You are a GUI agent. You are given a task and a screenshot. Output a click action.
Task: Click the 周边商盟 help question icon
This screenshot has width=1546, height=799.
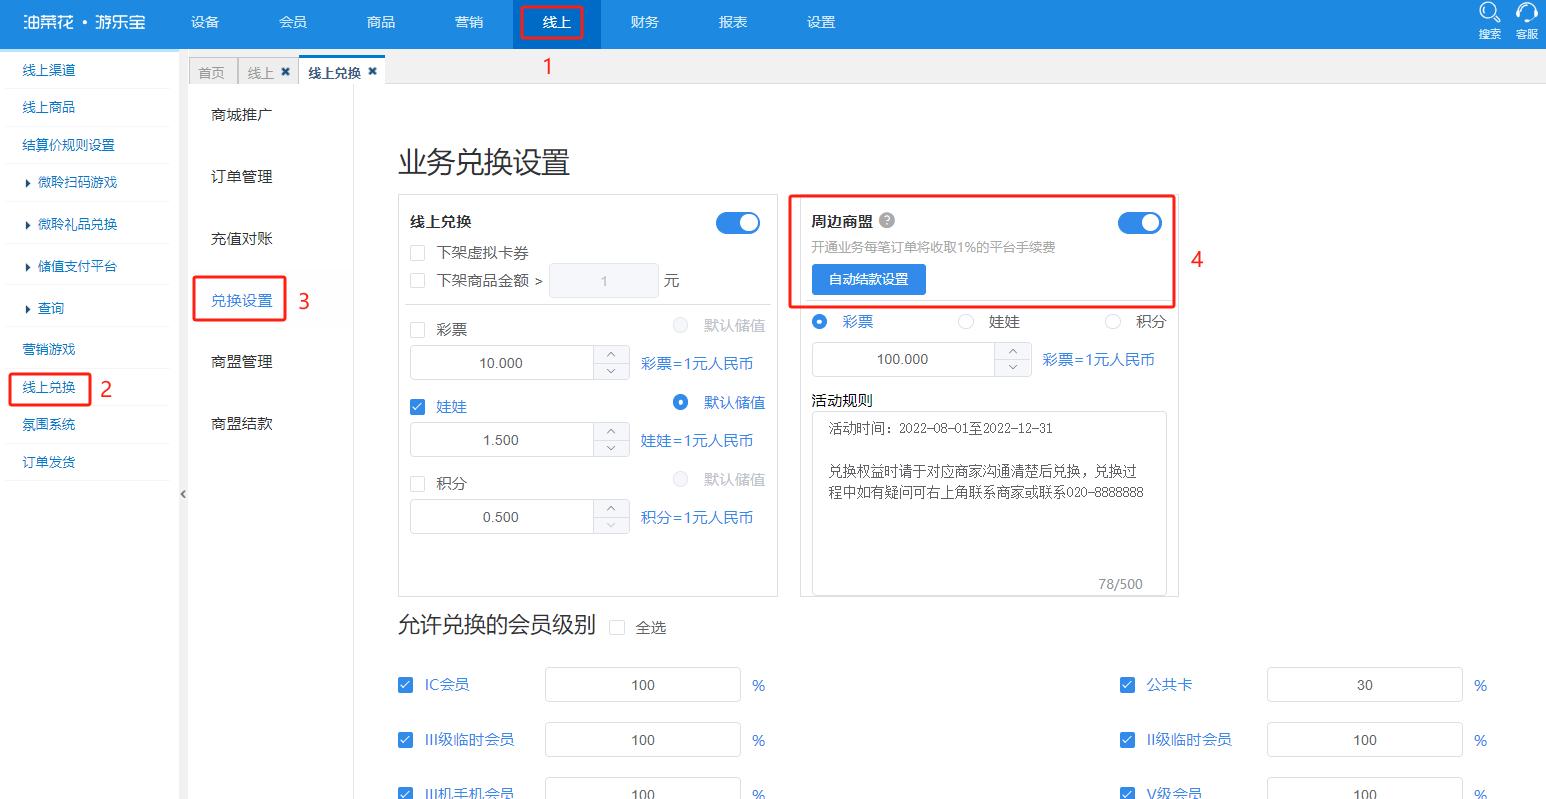[886, 221]
